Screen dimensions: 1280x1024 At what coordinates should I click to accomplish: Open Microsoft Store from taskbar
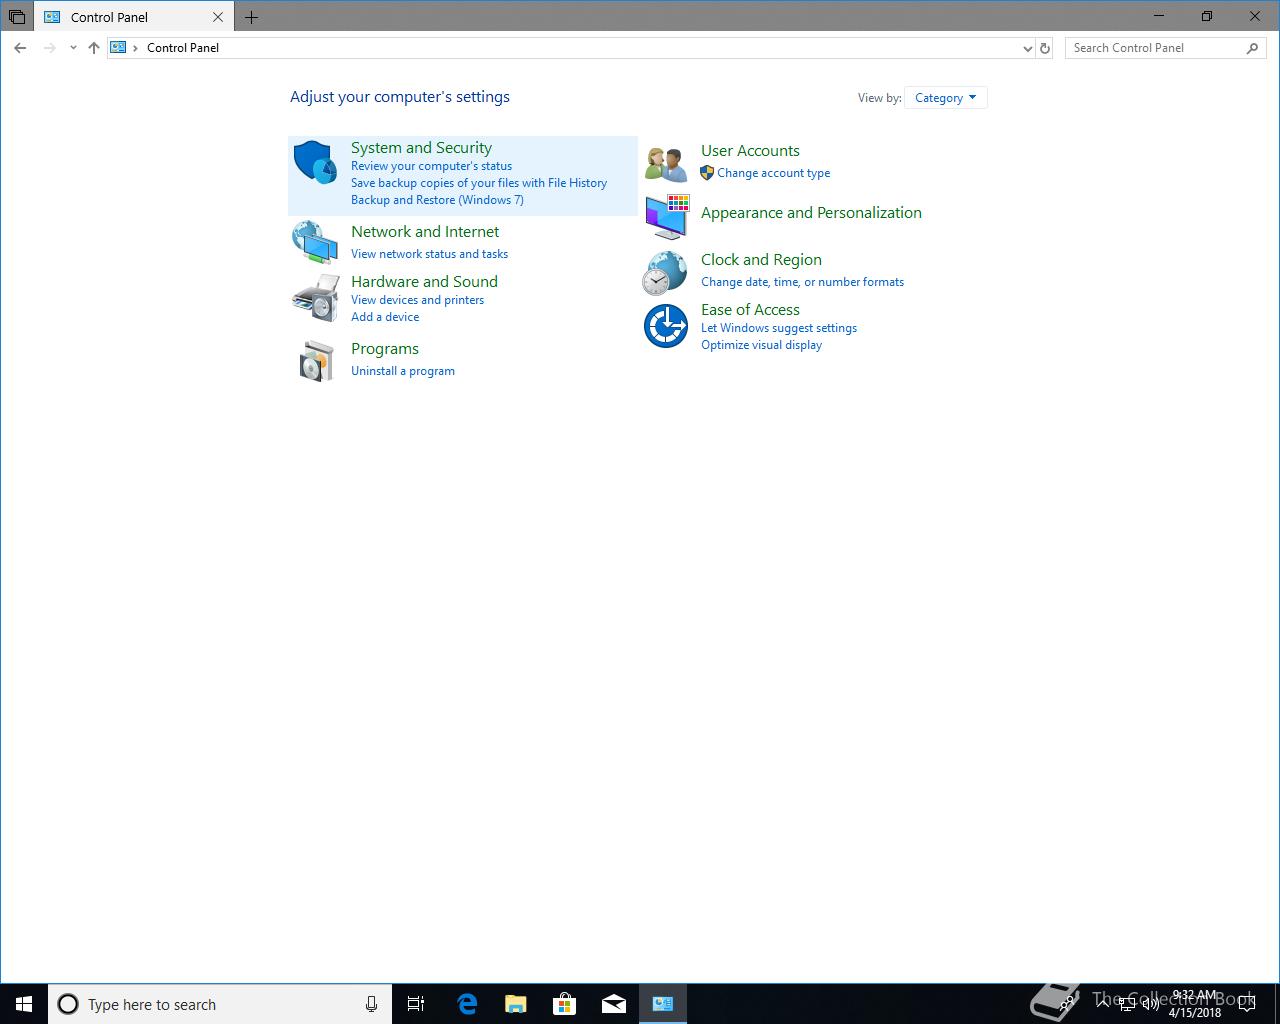click(x=564, y=1004)
